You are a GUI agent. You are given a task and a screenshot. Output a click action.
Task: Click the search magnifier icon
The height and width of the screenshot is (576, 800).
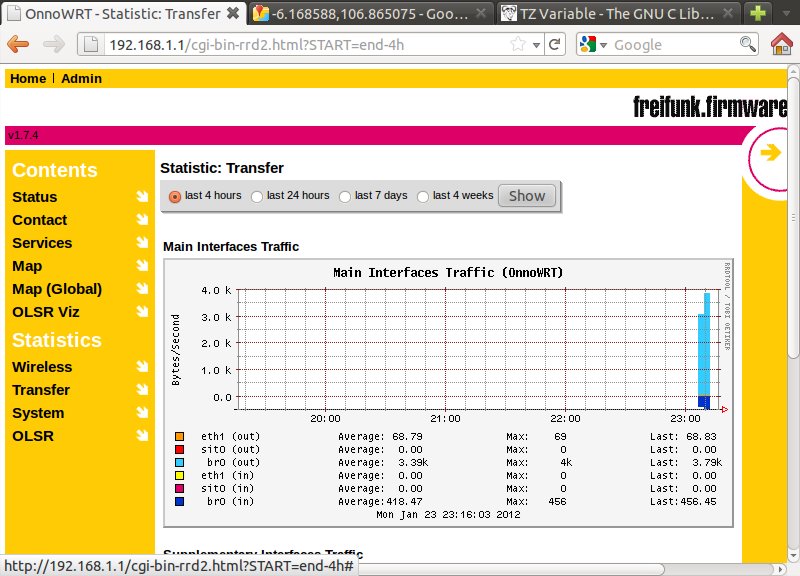[x=747, y=45]
